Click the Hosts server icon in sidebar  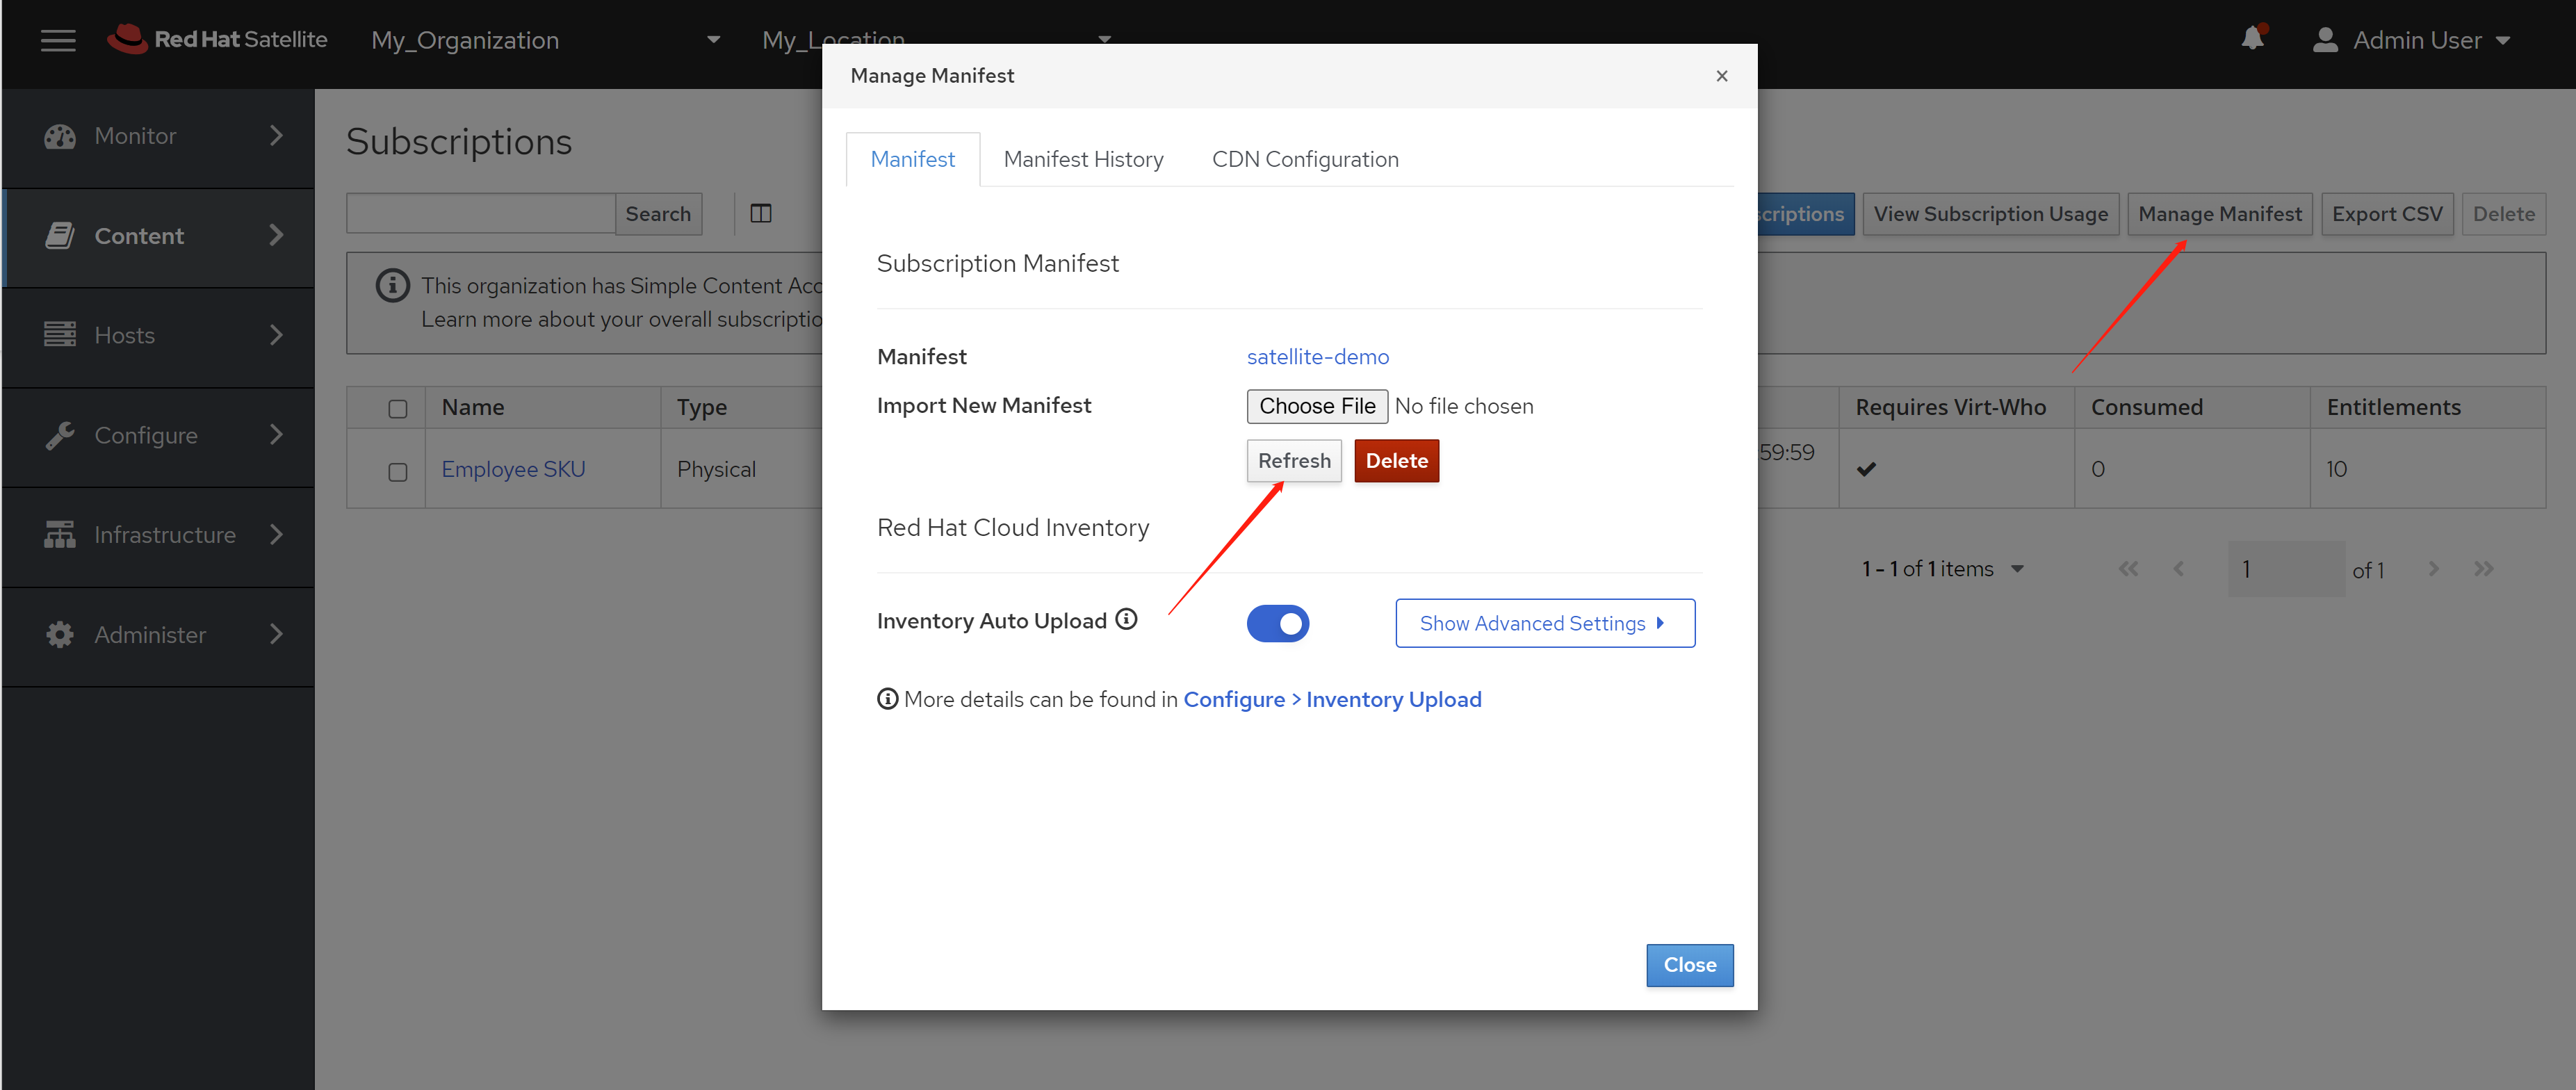pyautogui.click(x=60, y=335)
